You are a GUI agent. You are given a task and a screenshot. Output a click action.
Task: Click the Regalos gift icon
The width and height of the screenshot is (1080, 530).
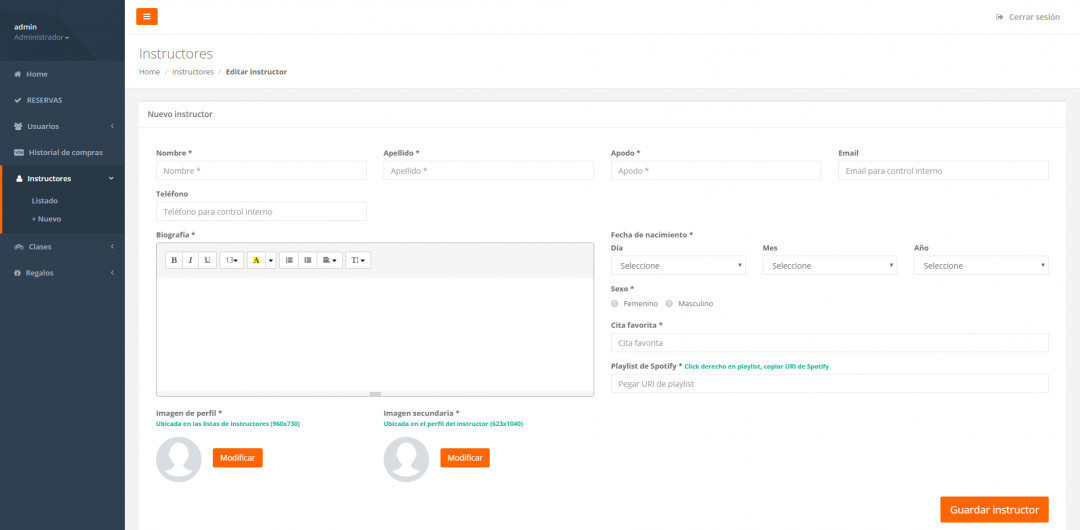click(18, 272)
